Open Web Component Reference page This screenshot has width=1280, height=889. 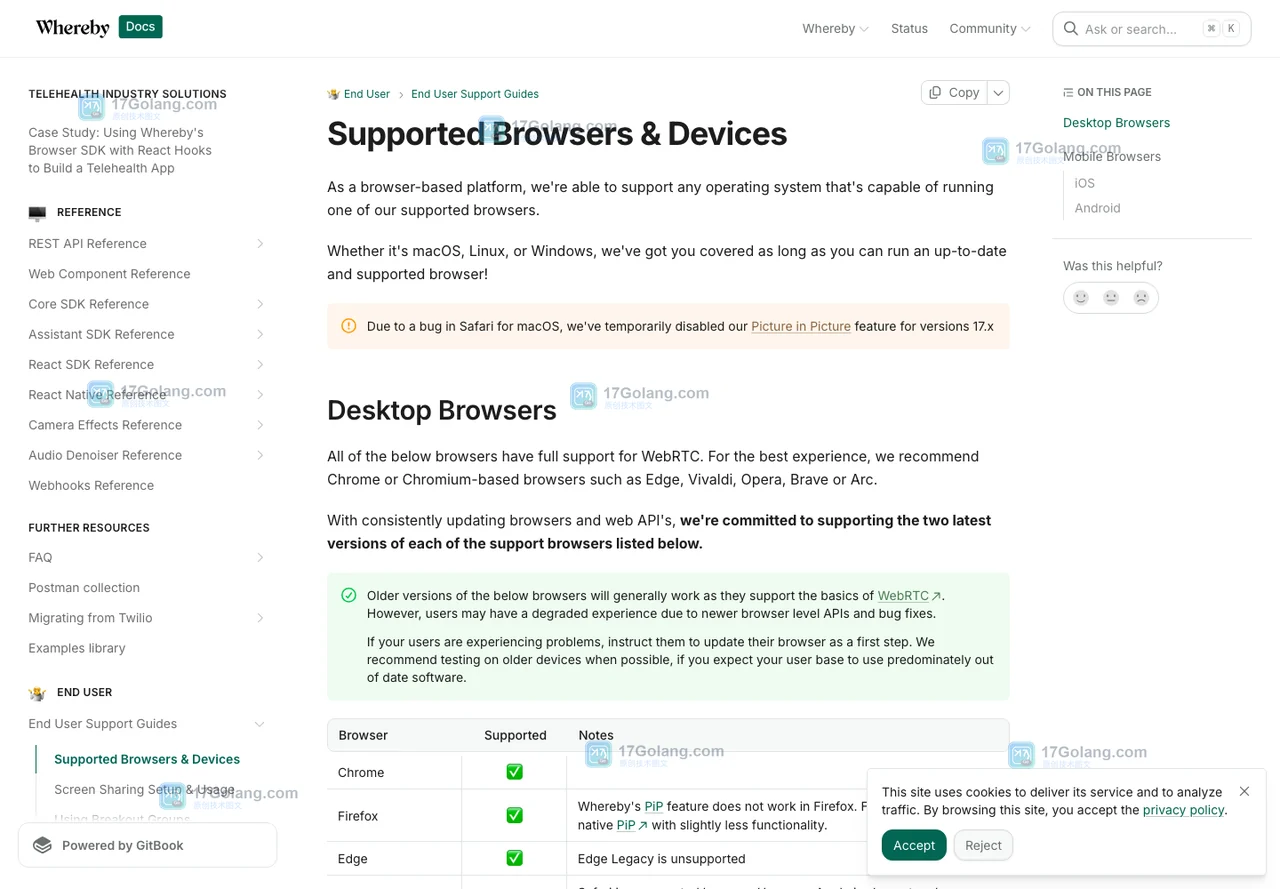click(109, 274)
